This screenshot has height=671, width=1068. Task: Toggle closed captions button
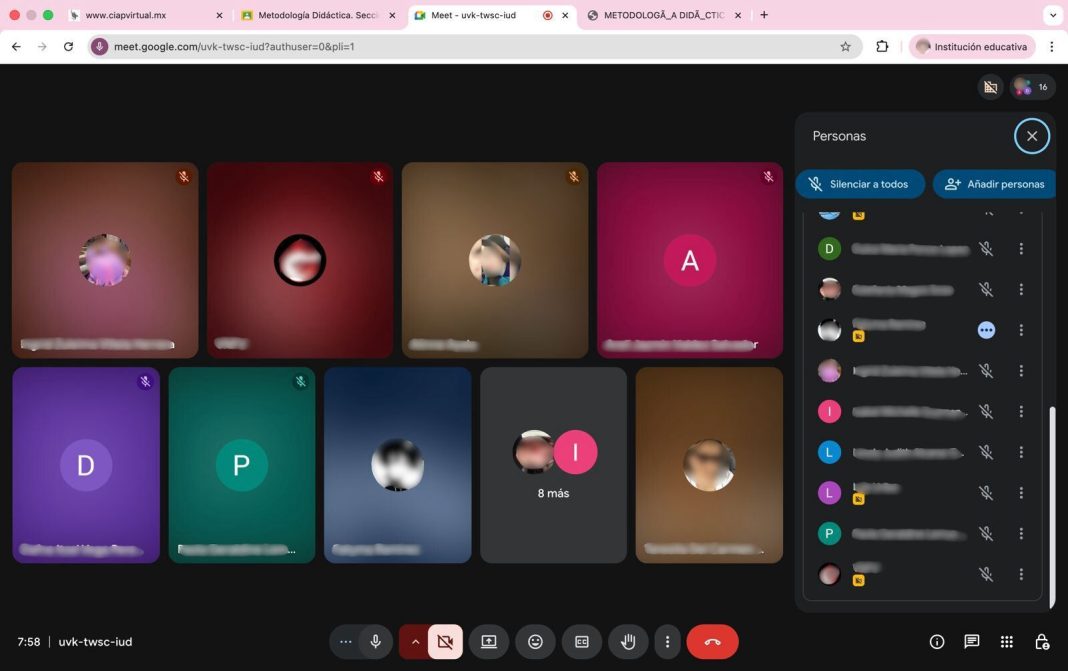pos(582,642)
